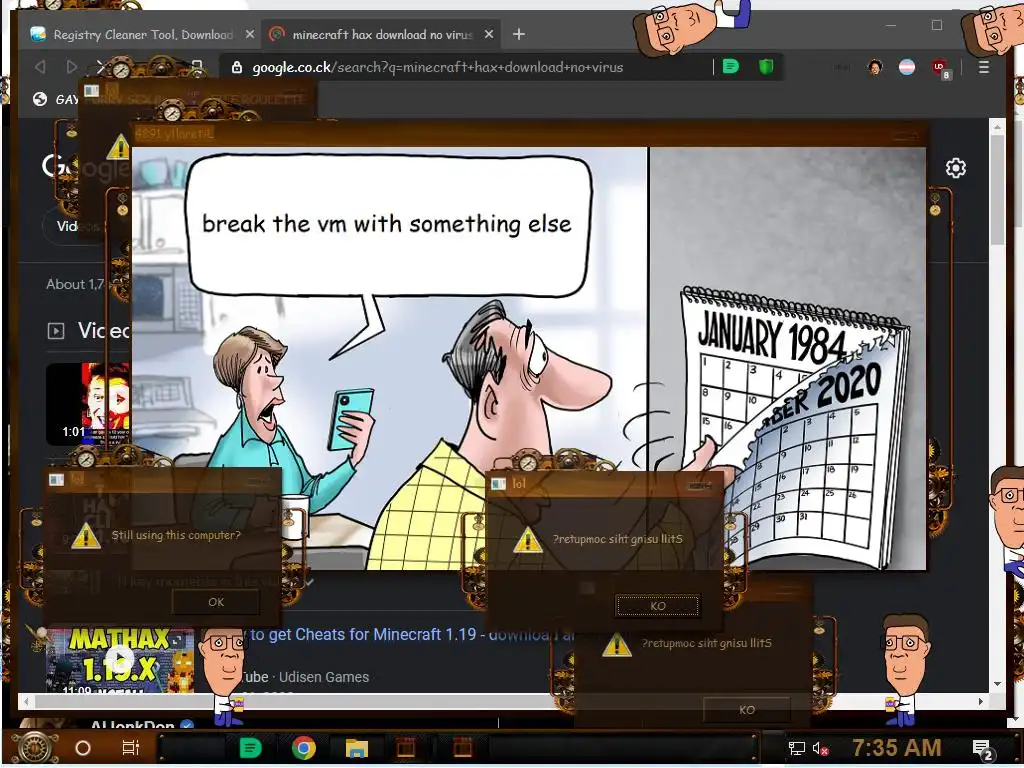Click the pink and blue striped extension icon
The width and height of the screenshot is (1024, 768).
(x=907, y=67)
